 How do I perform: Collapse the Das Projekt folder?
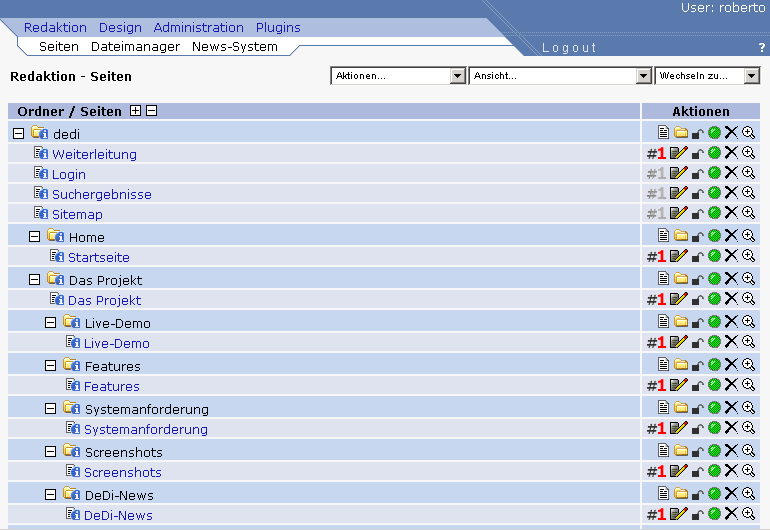click(x=35, y=280)
